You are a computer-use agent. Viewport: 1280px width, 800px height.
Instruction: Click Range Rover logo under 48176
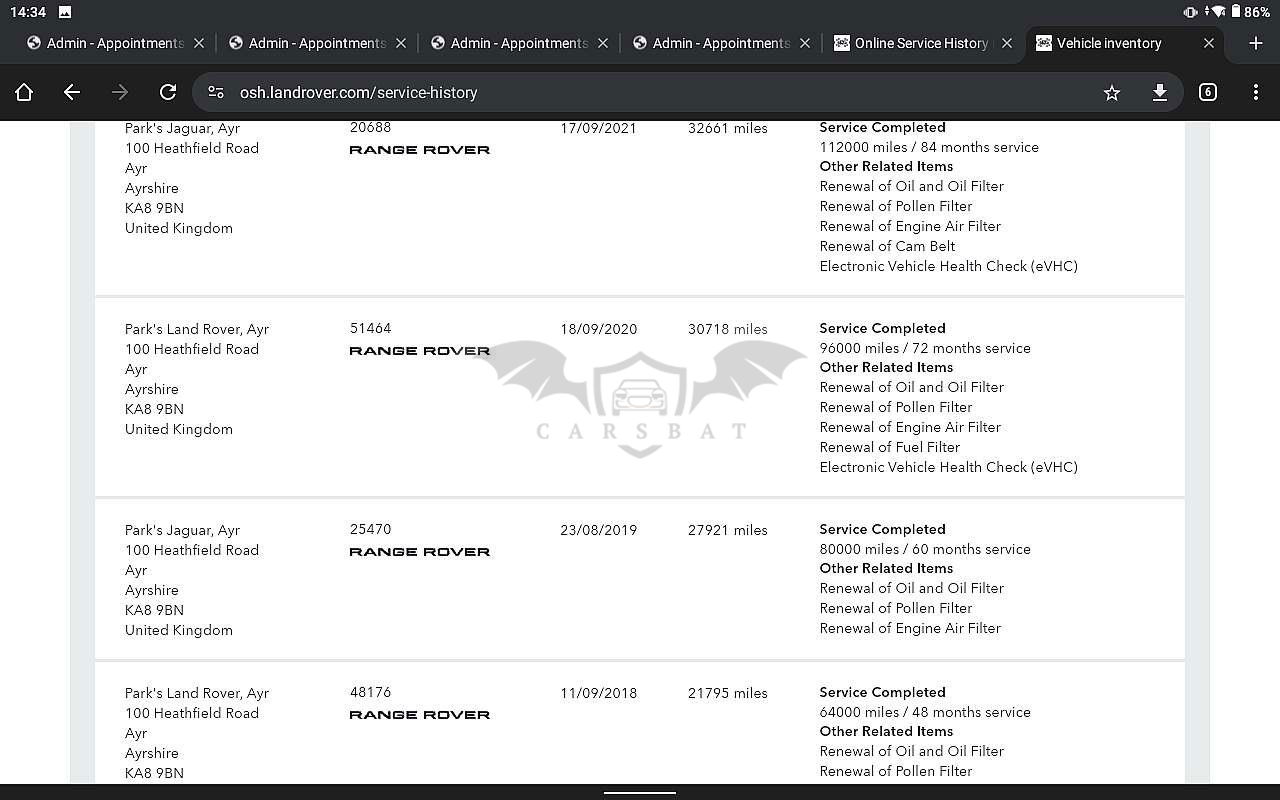(419, 715)
